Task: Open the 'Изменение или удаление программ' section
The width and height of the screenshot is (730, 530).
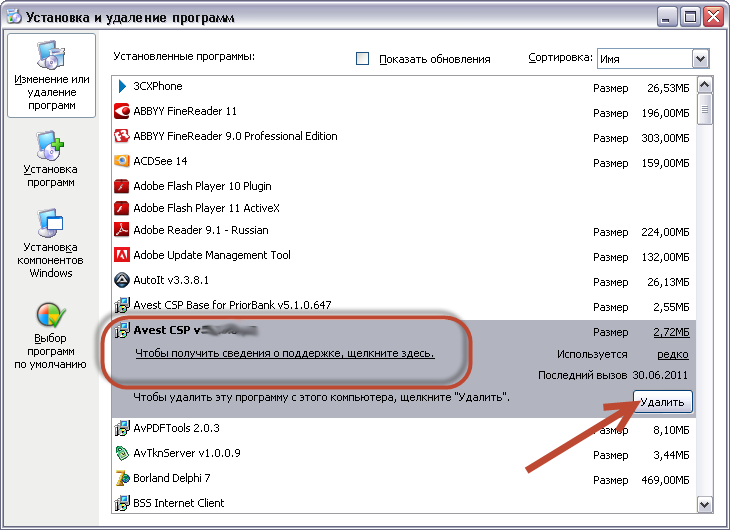Action: [51, 75]
